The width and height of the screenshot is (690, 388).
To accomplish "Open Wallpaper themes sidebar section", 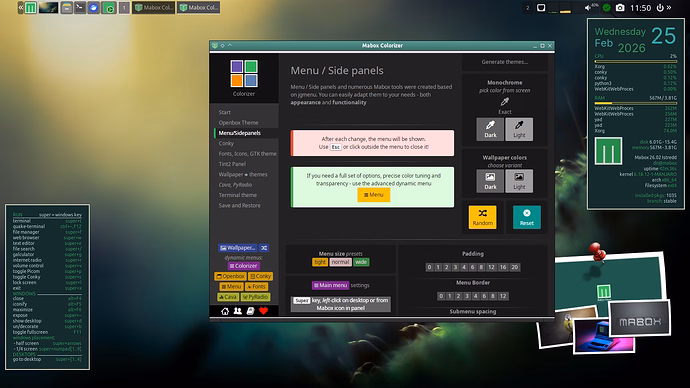I will tap(243, 175).
